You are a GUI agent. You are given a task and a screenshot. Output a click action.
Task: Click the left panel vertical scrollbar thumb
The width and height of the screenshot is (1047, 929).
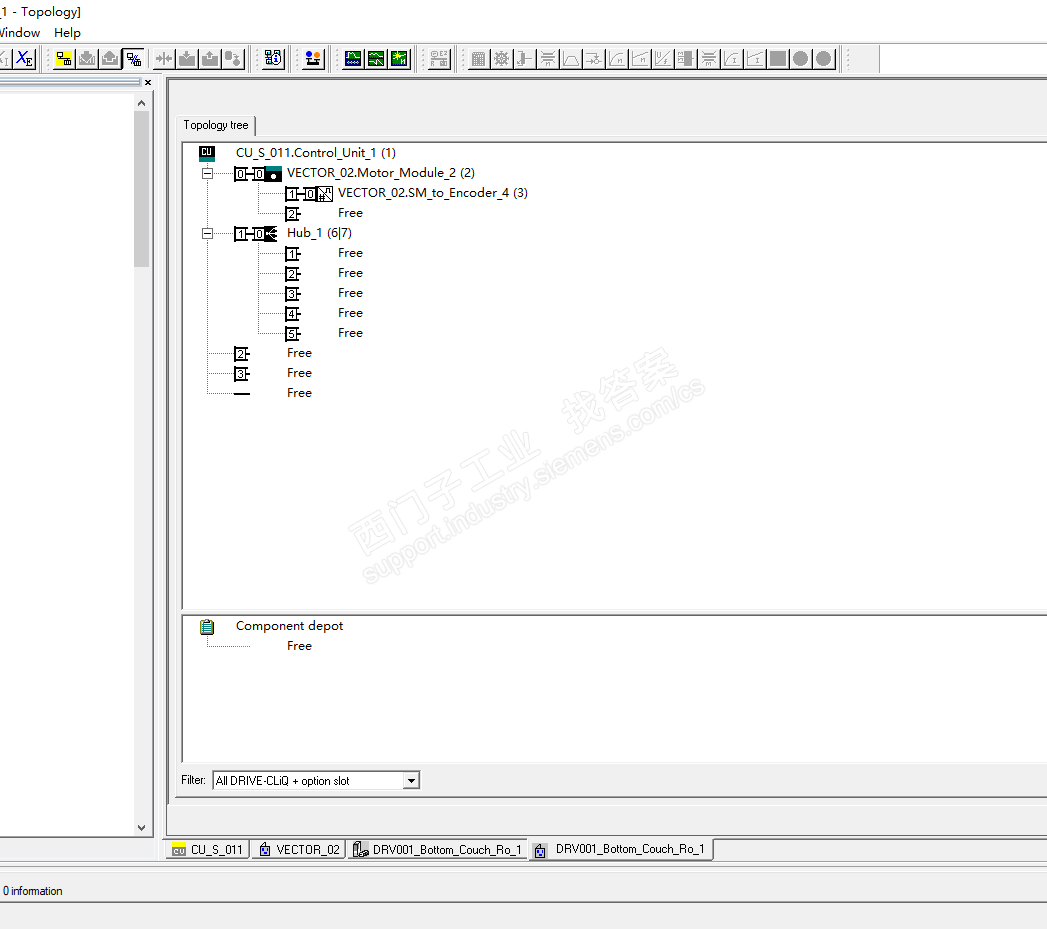click(x=142, y=189)
